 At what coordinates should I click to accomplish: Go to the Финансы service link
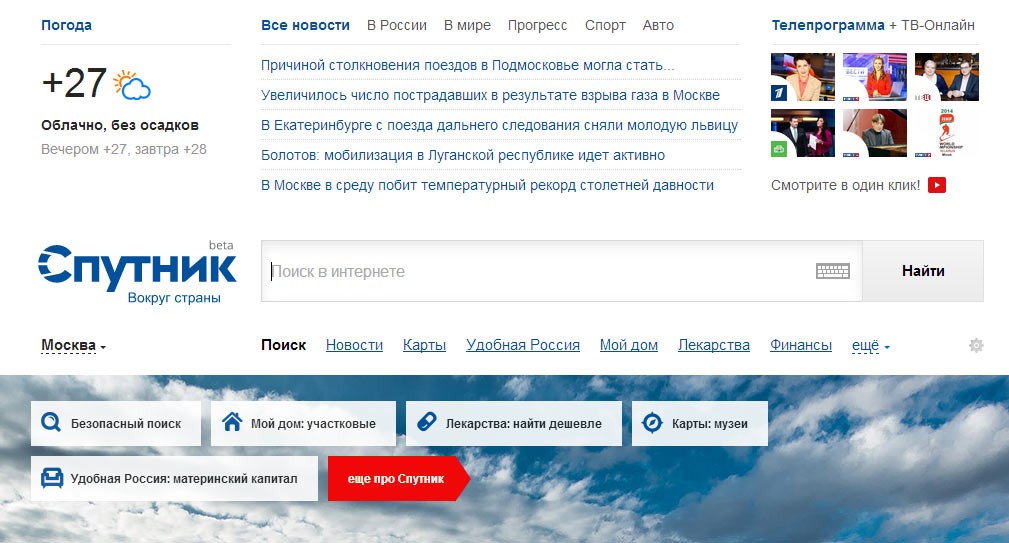point(801,345)
